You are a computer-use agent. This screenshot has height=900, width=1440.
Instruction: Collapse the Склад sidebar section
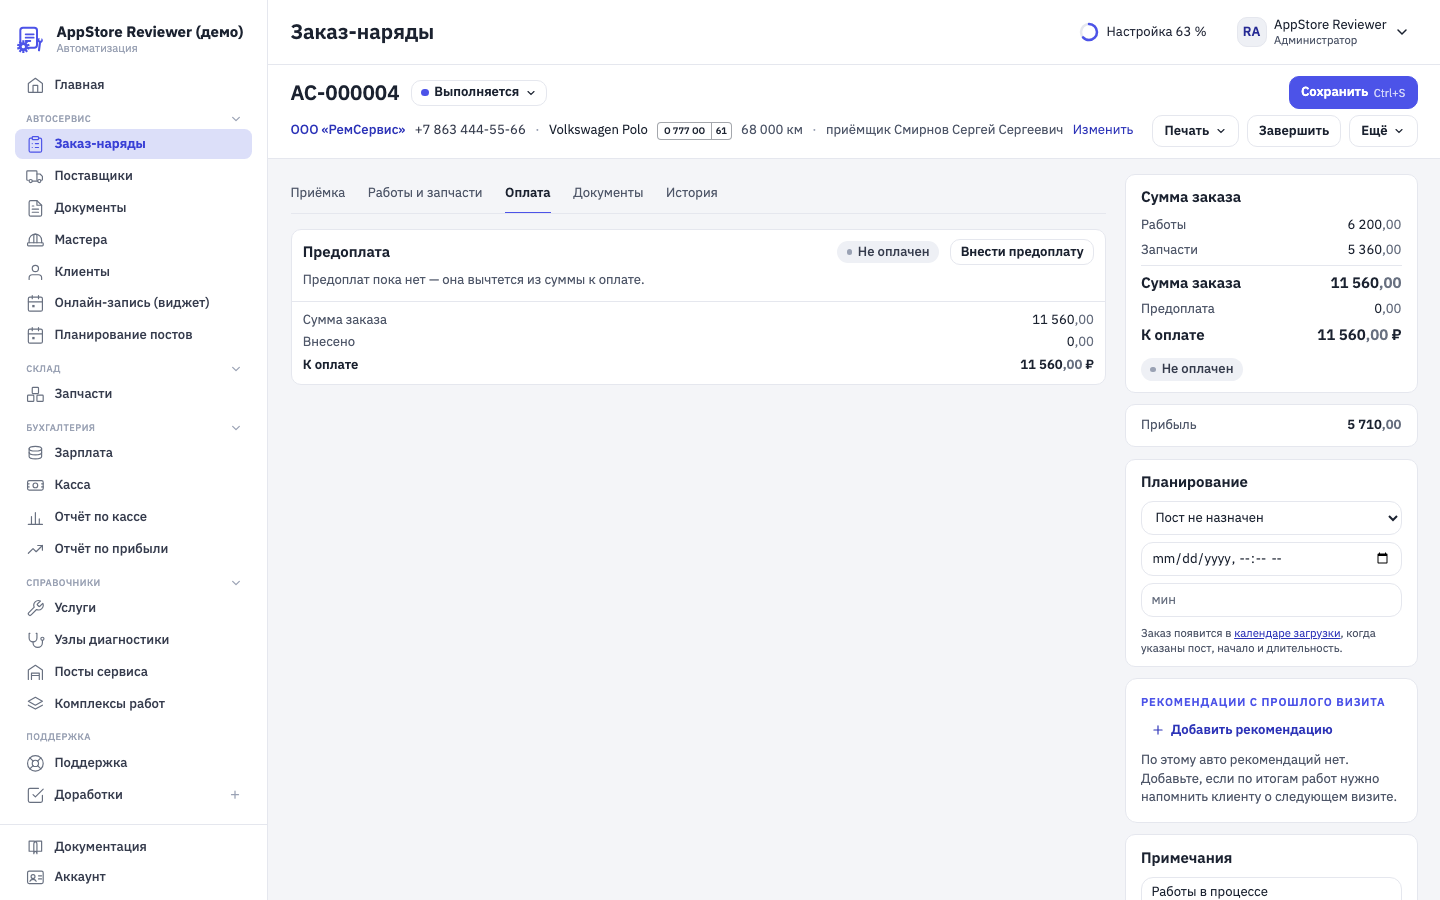coord(236,369)
